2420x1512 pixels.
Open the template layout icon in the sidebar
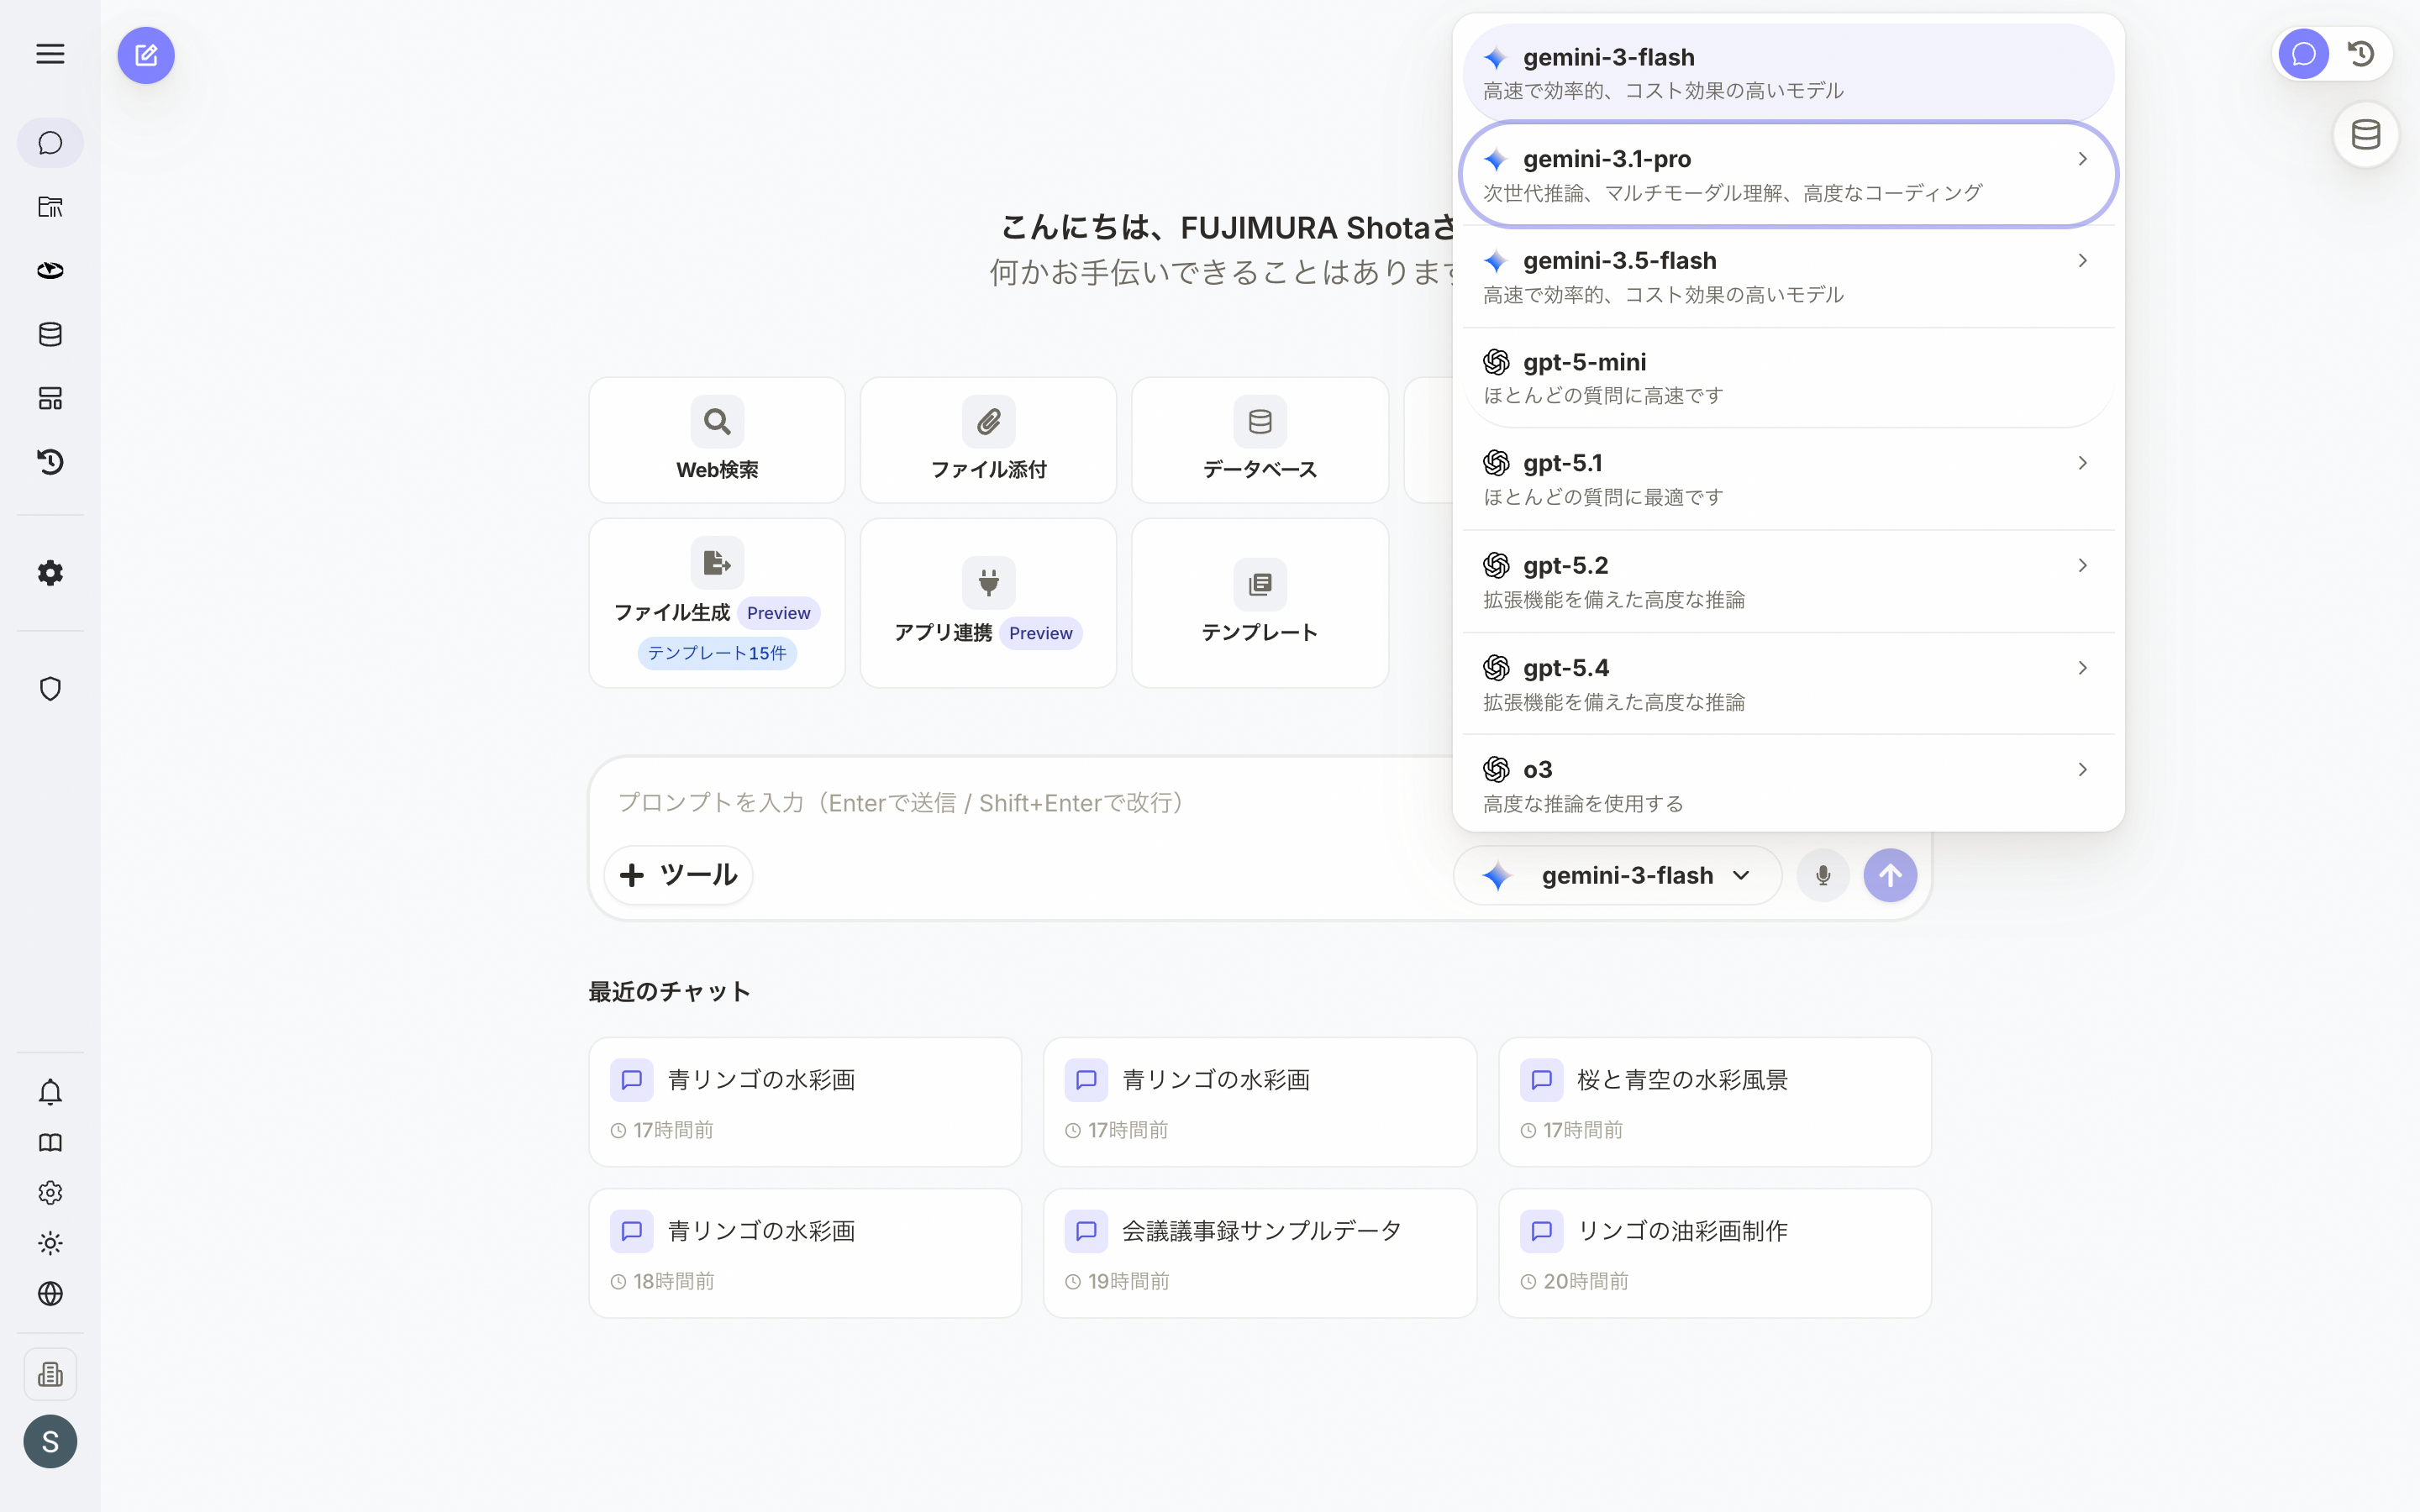coord(50,398)
